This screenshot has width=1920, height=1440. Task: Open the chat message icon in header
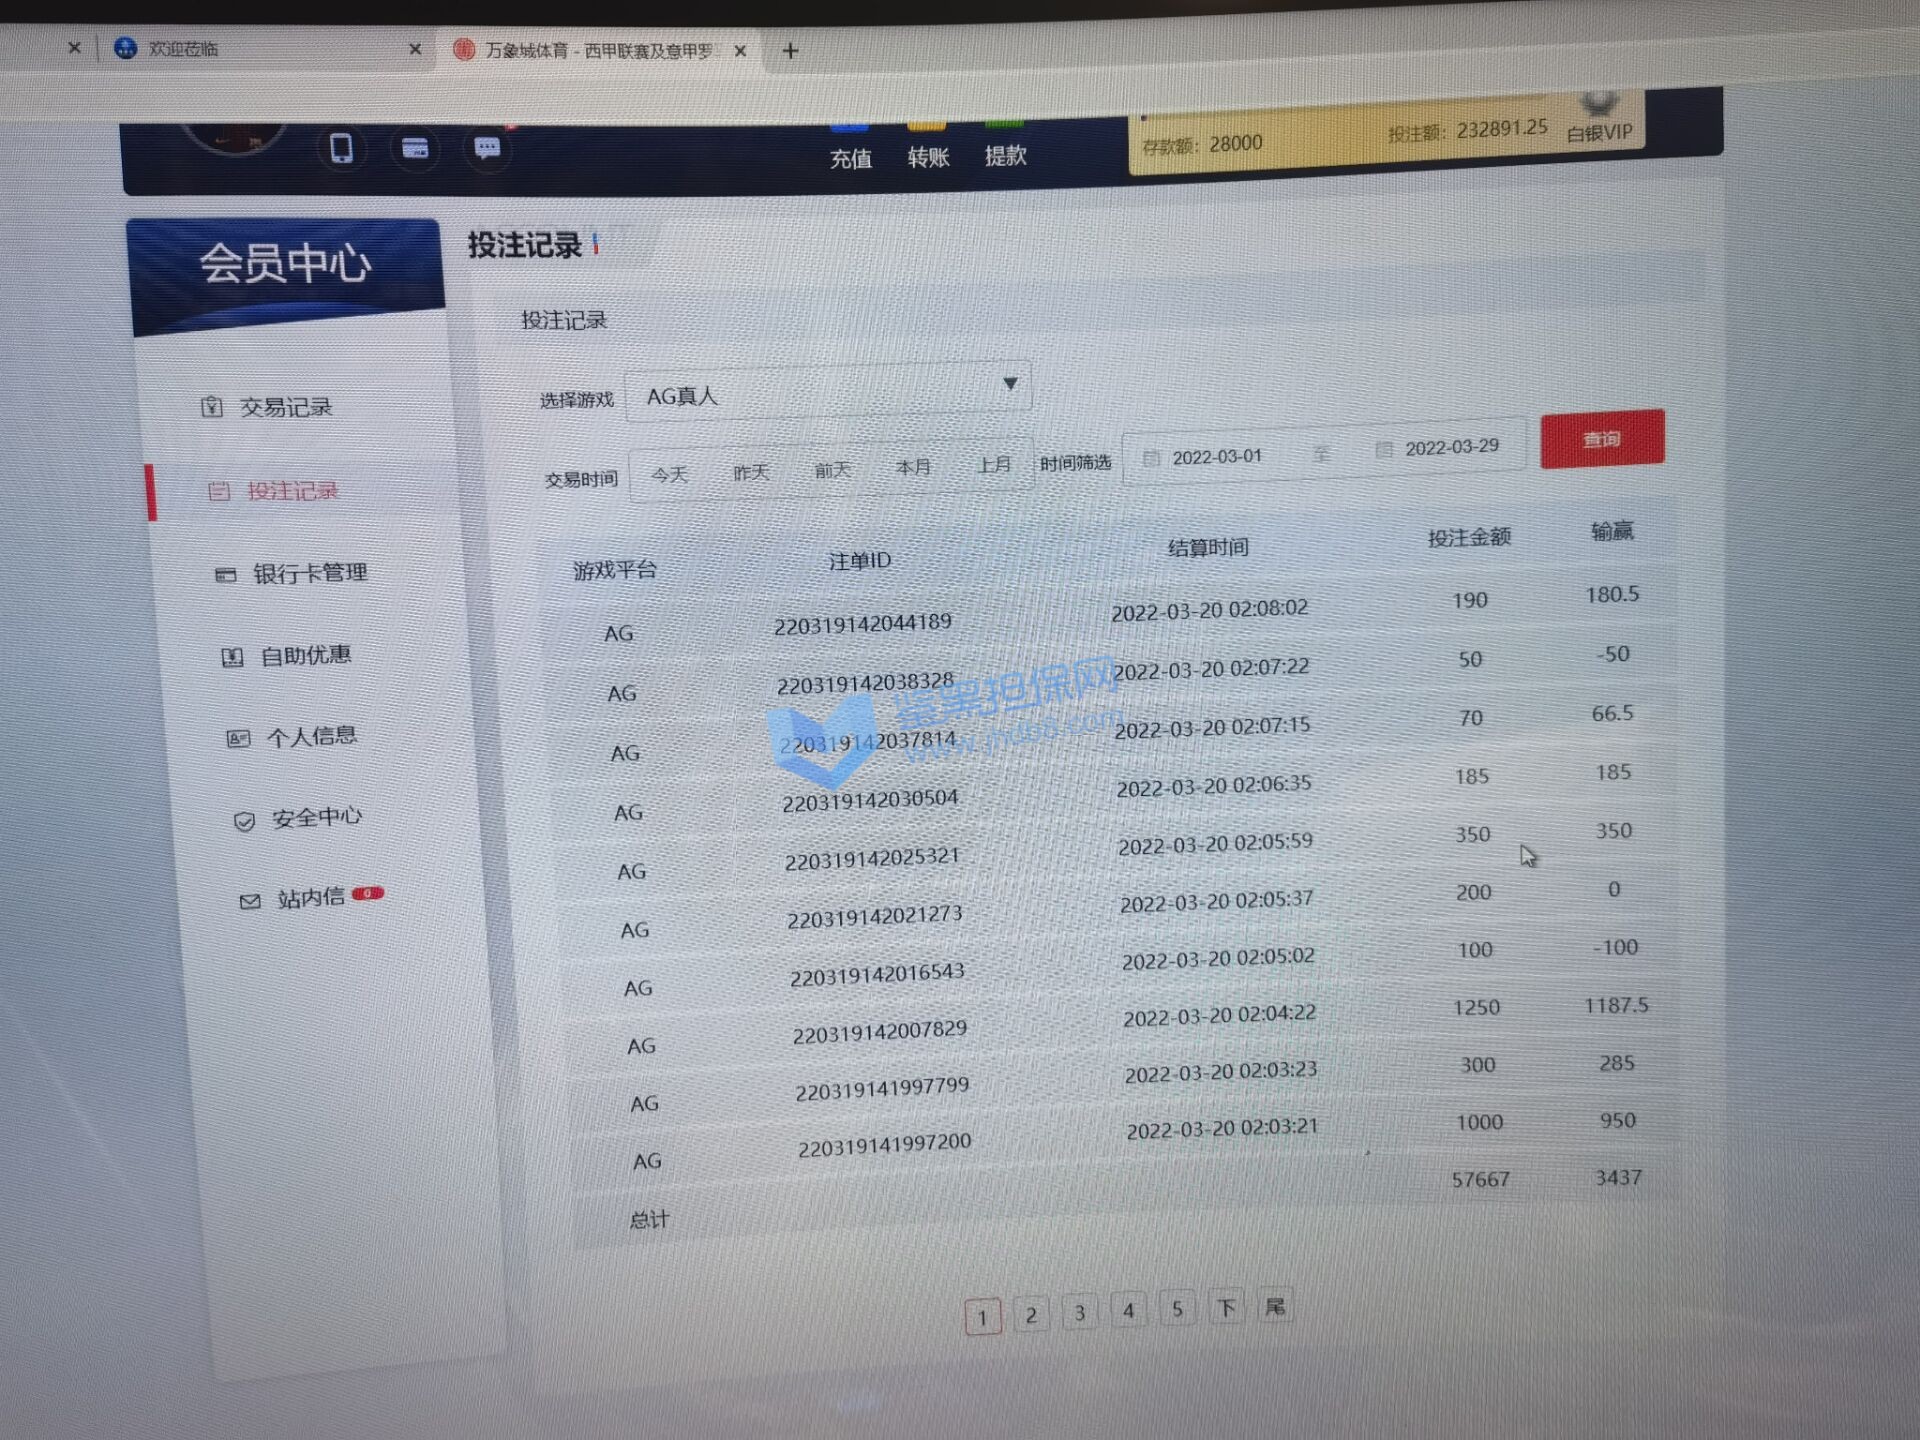(487, 149)
